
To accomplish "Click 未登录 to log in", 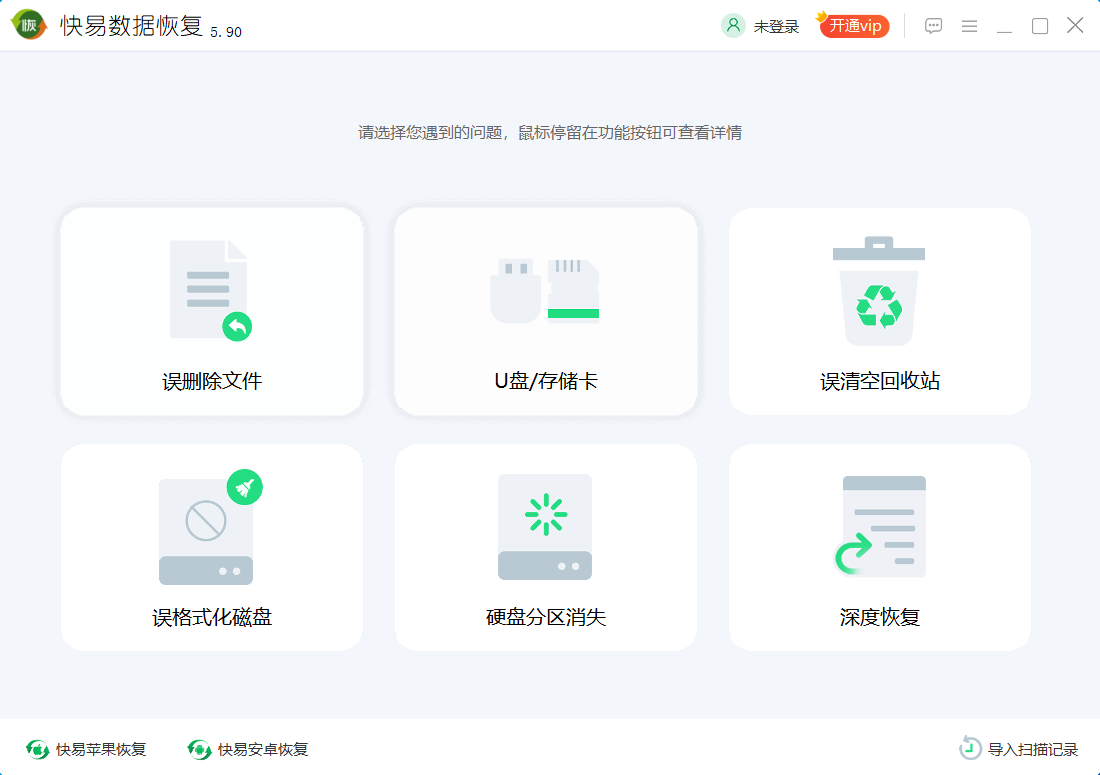I will click(x=778, y=25).
